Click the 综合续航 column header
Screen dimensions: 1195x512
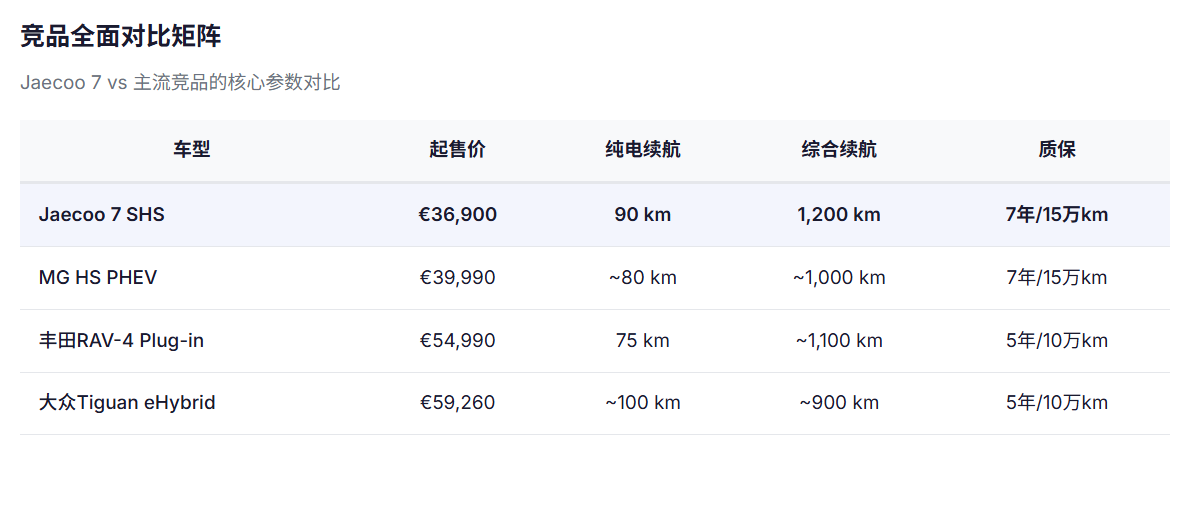[x=839, y=150]
